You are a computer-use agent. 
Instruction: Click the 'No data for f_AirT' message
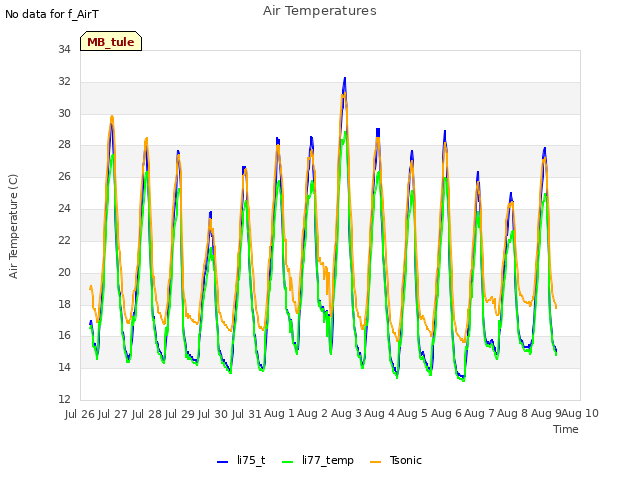point(52,14)
